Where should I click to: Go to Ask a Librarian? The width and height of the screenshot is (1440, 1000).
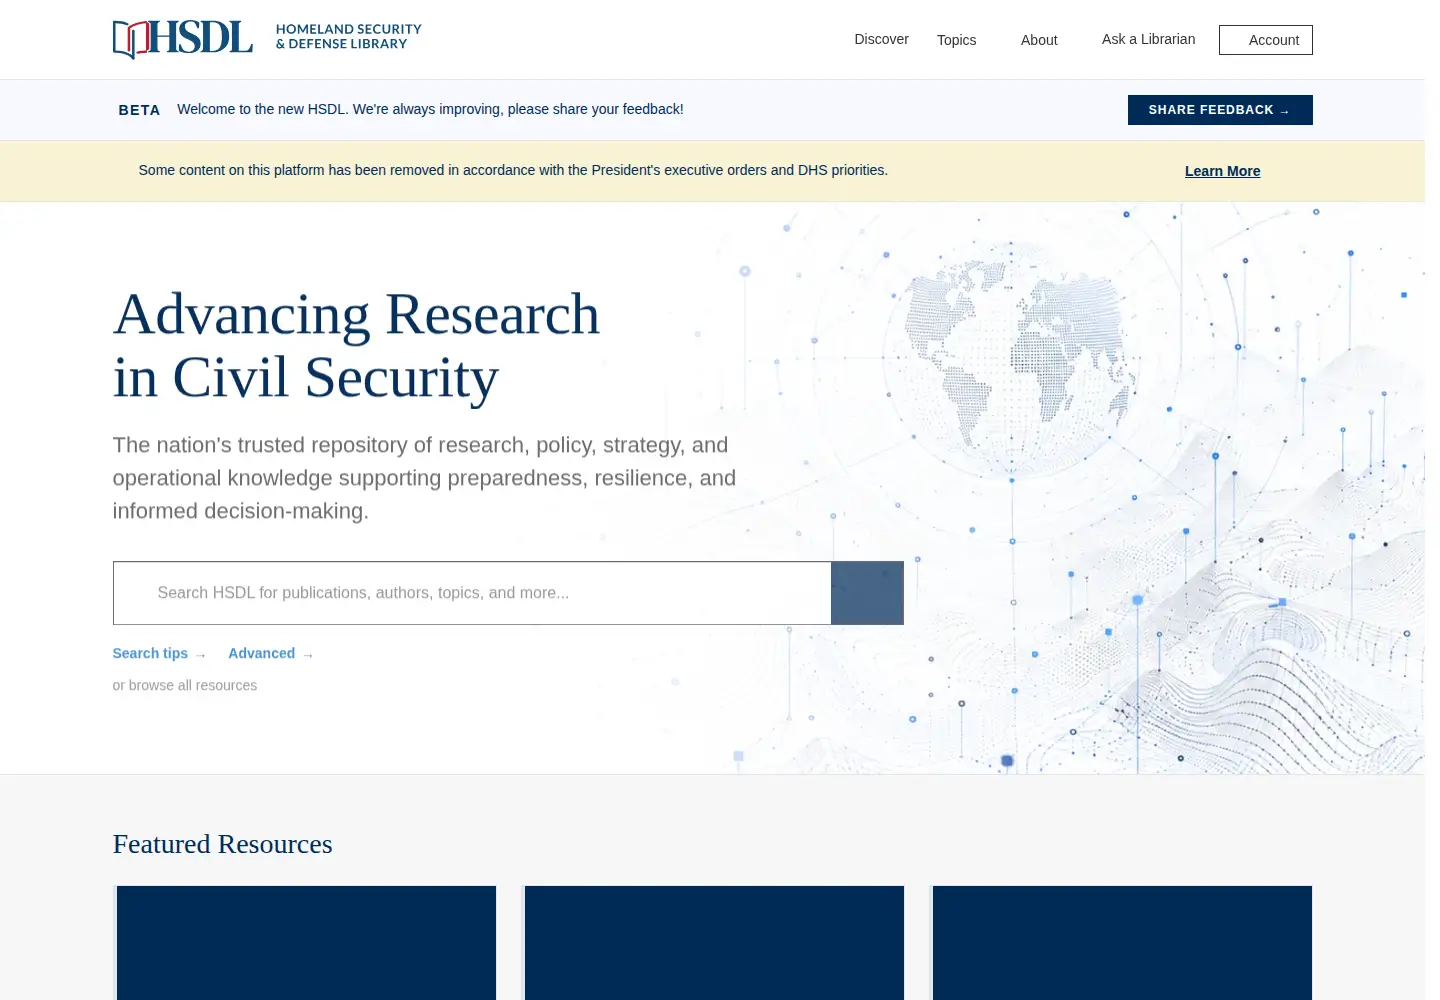pos(1148,39)
